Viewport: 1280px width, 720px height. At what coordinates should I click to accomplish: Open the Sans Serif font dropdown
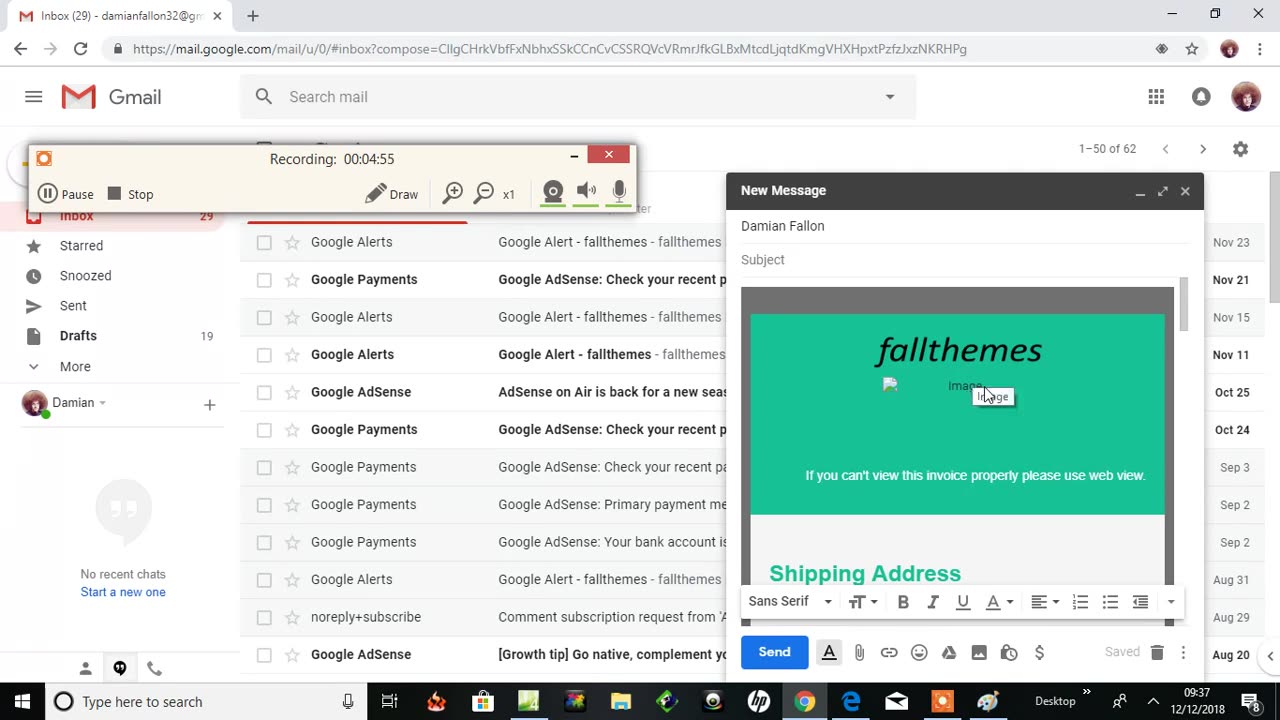pos(790,602)
